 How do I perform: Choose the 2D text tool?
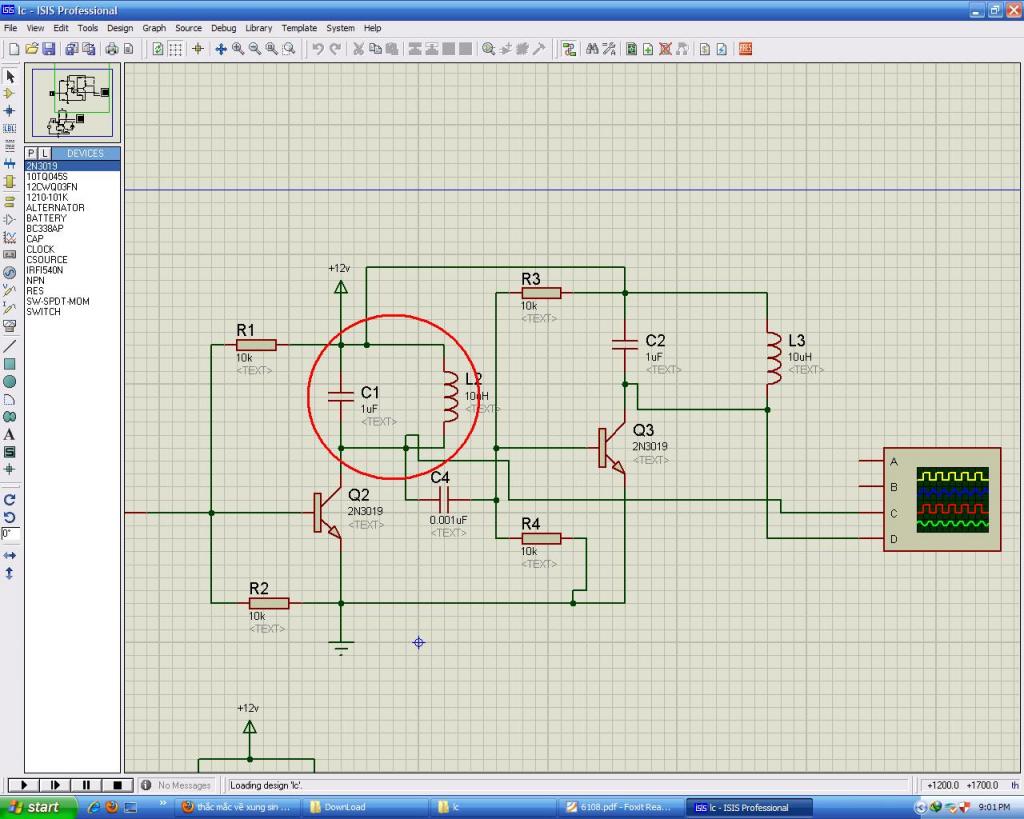click(10, 434)
